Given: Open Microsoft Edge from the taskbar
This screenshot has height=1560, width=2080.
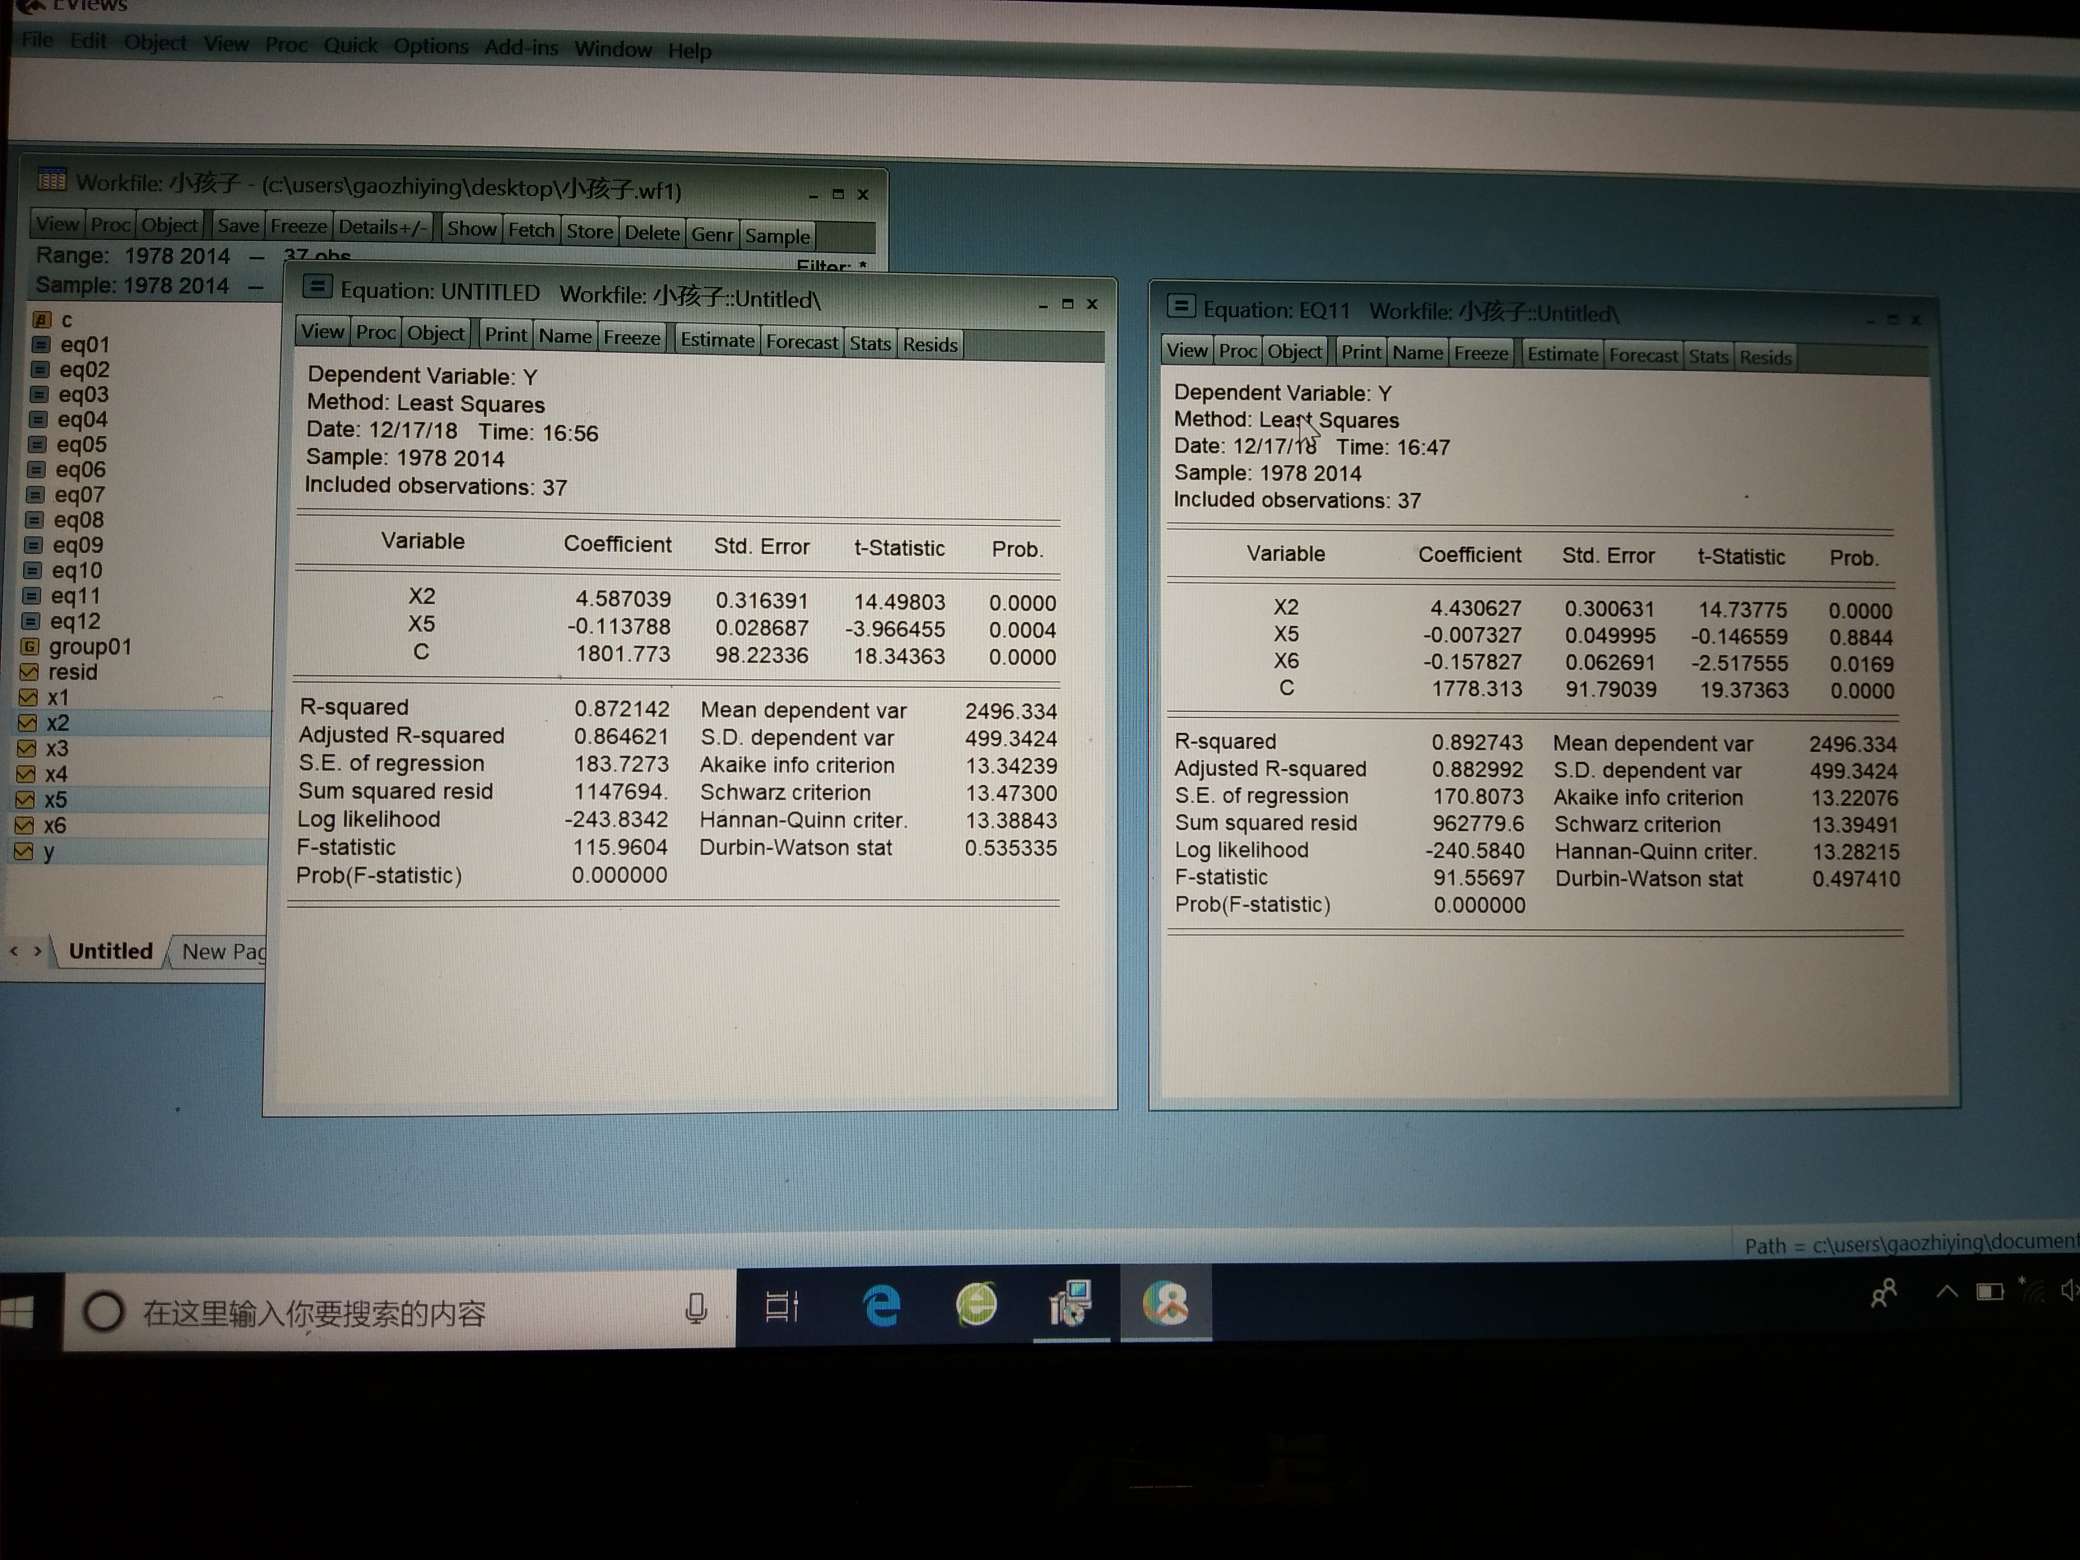Looking at the screenshot, I should [881, 1305].
